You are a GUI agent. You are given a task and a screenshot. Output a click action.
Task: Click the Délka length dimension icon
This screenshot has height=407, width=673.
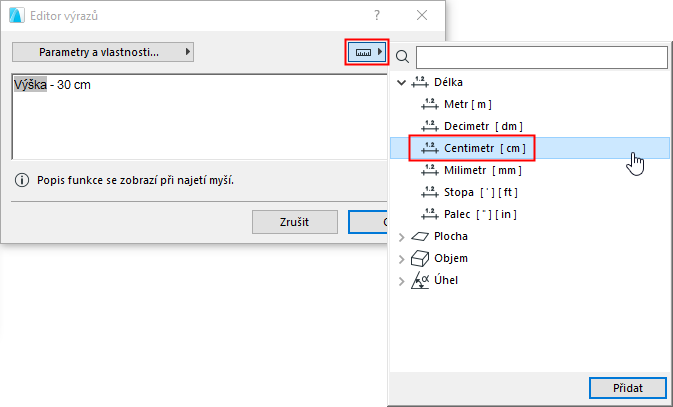point(420,82)
